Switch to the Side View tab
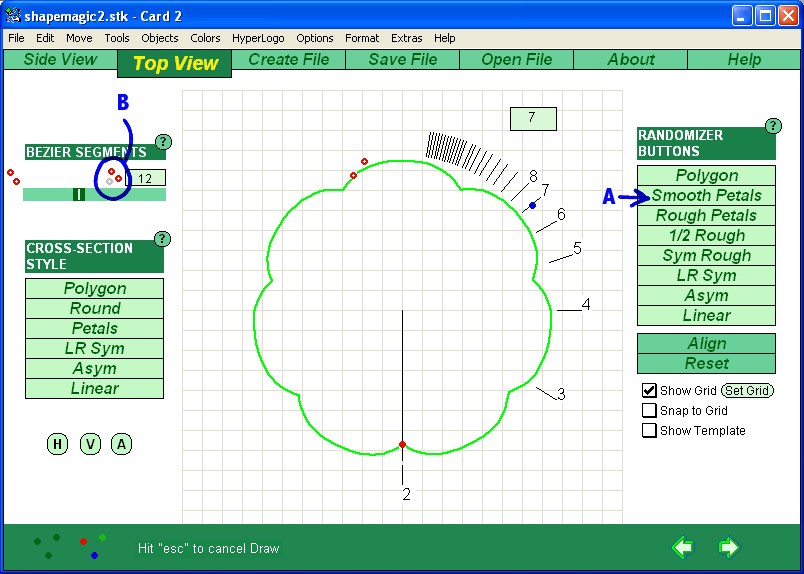This screenshot has width=804, height=574. pyautogui.click(x=60, y=59)
